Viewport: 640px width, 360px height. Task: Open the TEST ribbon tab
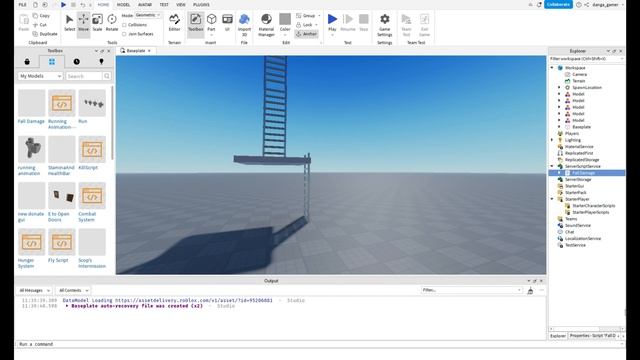pyautogui.click(x=164, y=4)
